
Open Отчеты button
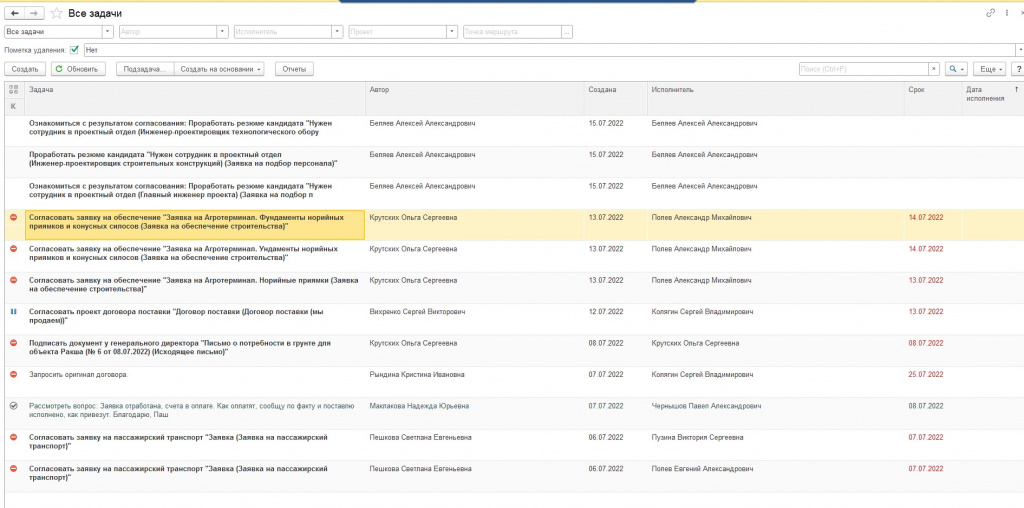tap(294, 69)
